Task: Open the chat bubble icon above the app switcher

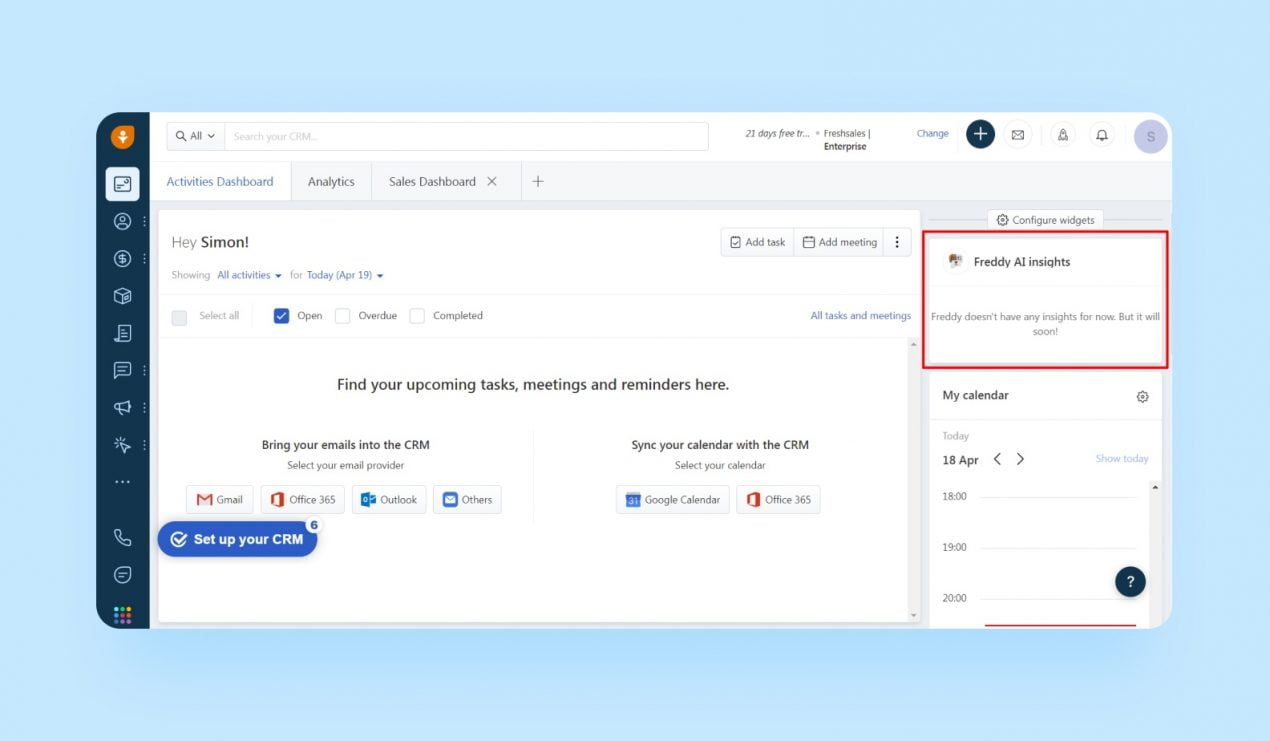Action: point(122,575)
